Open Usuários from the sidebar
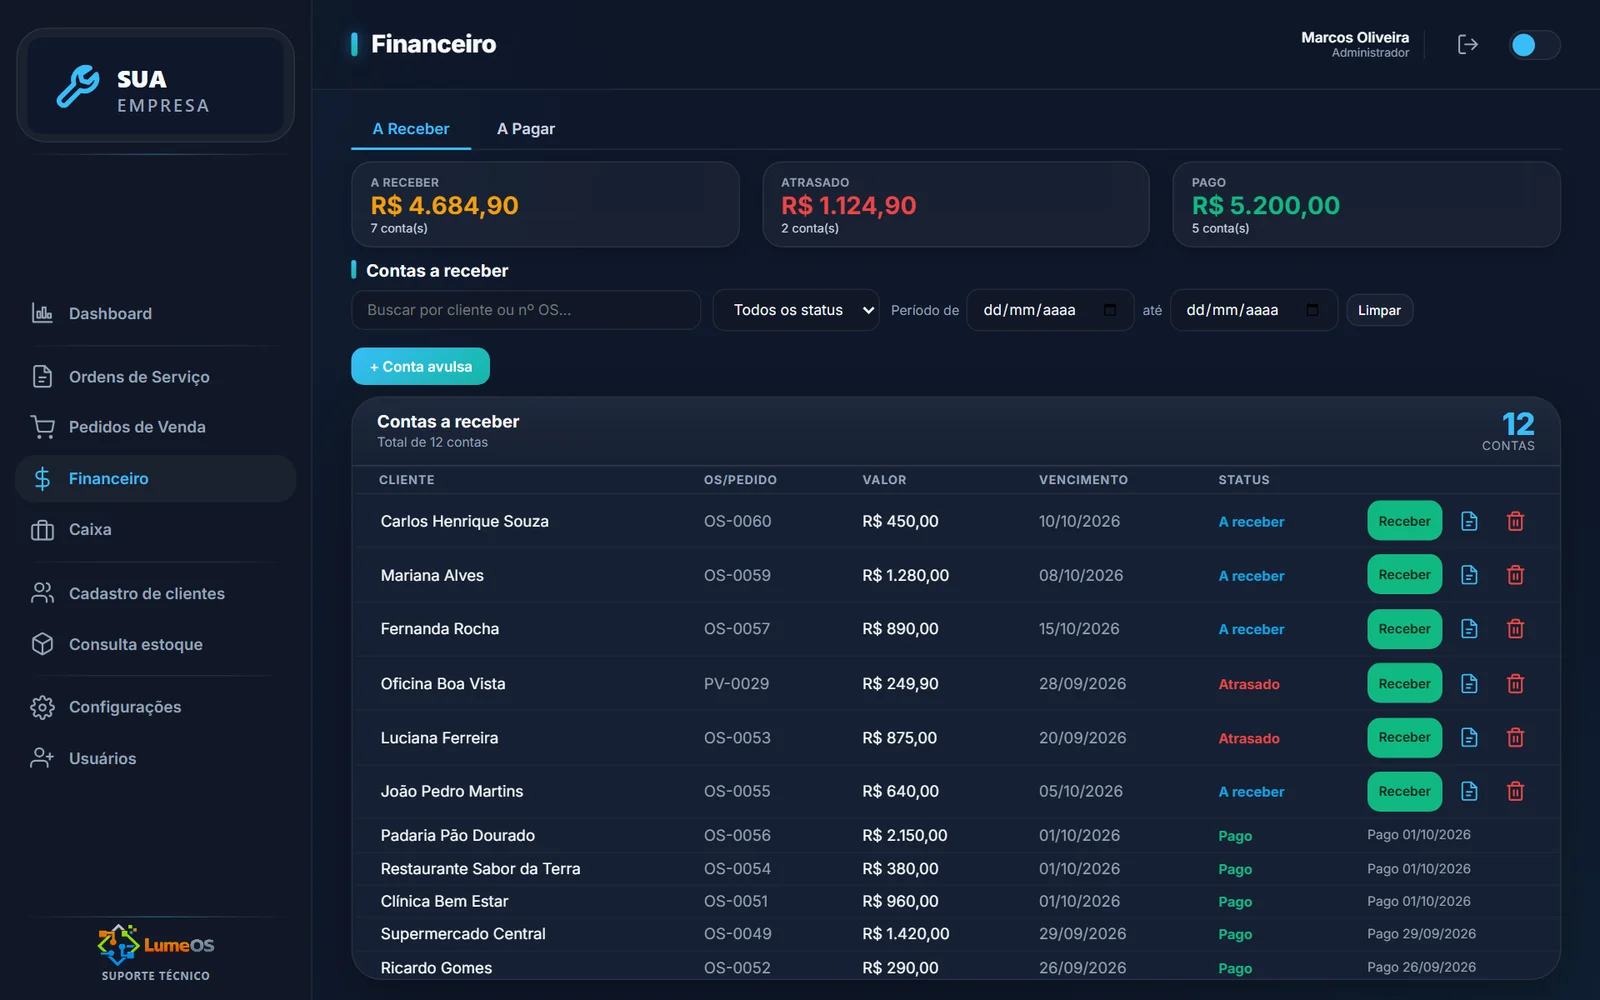The width and height of the screenshot is (1600, 1000). click(x=156, y=758)
